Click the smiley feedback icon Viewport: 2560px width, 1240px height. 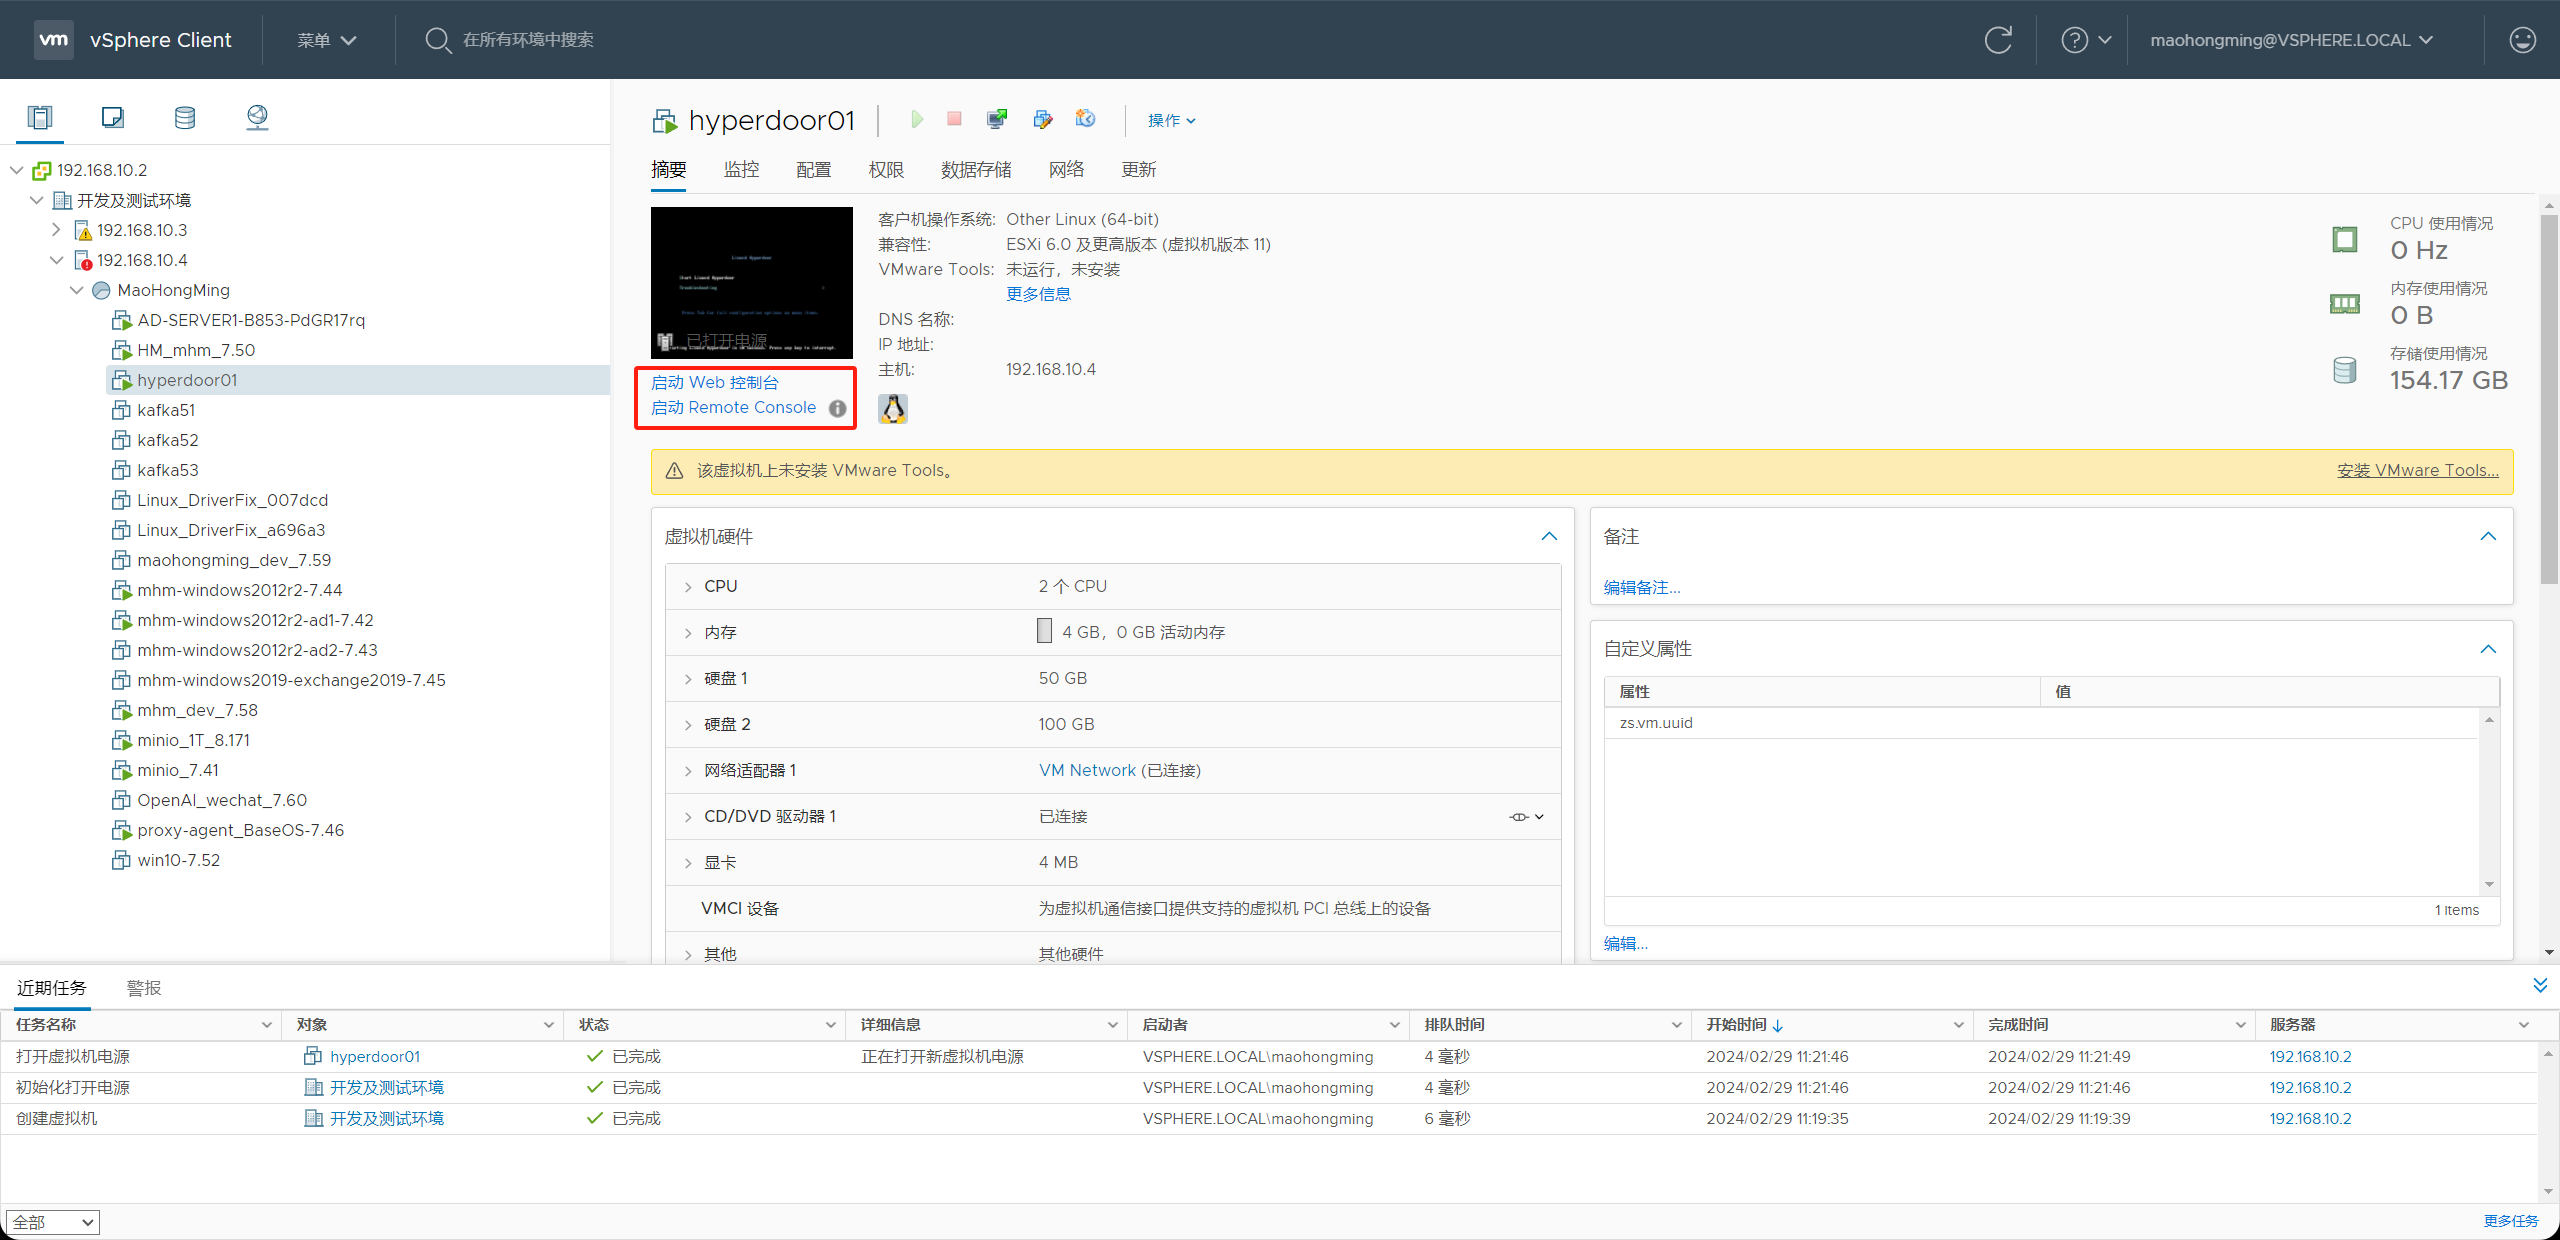click(2522, 40)
